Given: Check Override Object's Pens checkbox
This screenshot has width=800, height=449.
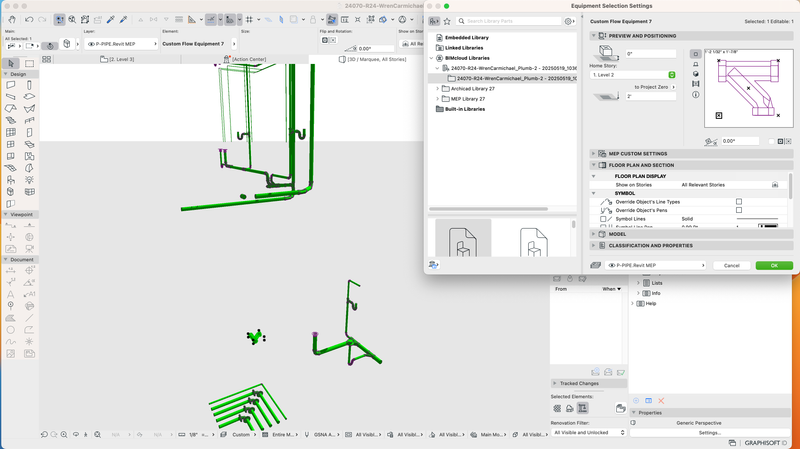Looking at the screenshot, I should click(x=738, y=210).
